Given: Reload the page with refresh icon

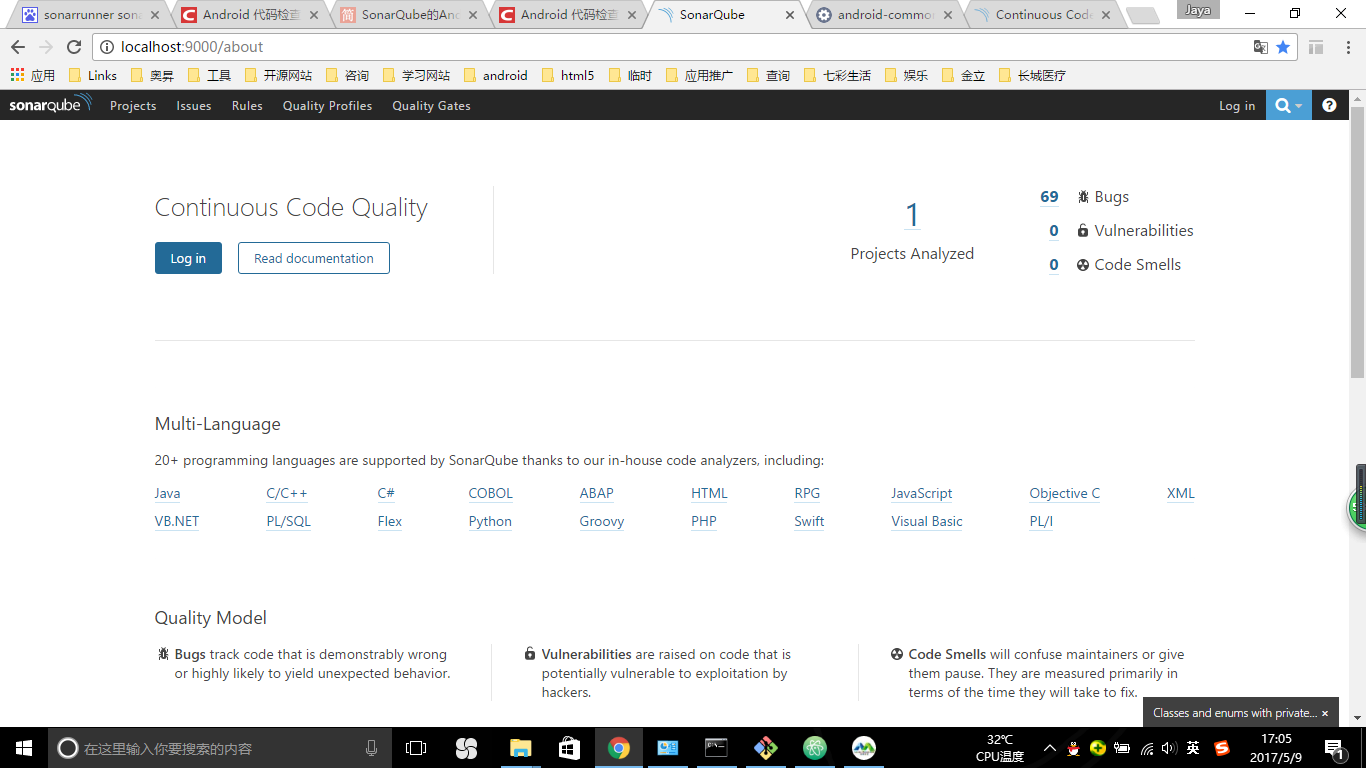Looking at the screenshot, I should [x=74, y=47].
